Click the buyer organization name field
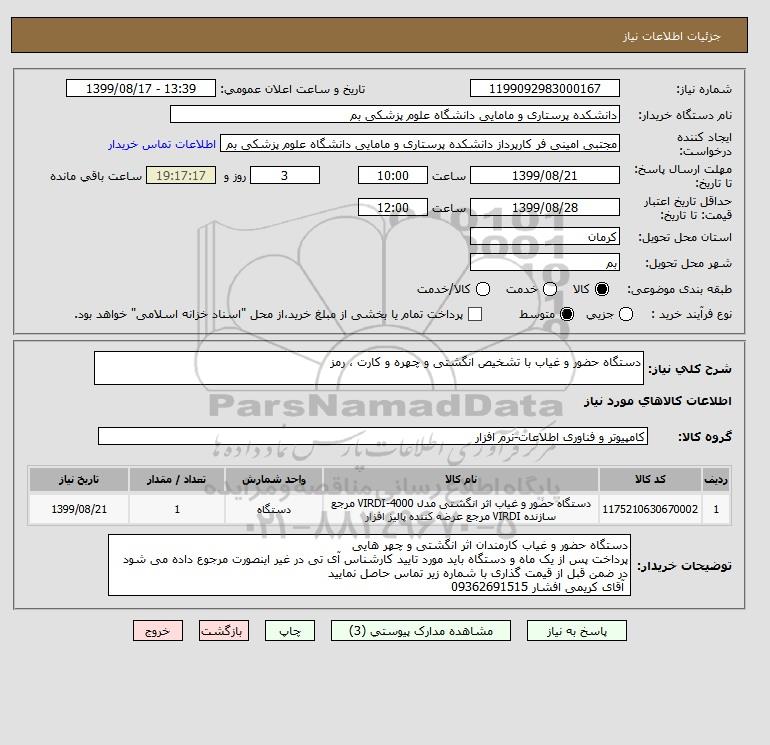 395,114
